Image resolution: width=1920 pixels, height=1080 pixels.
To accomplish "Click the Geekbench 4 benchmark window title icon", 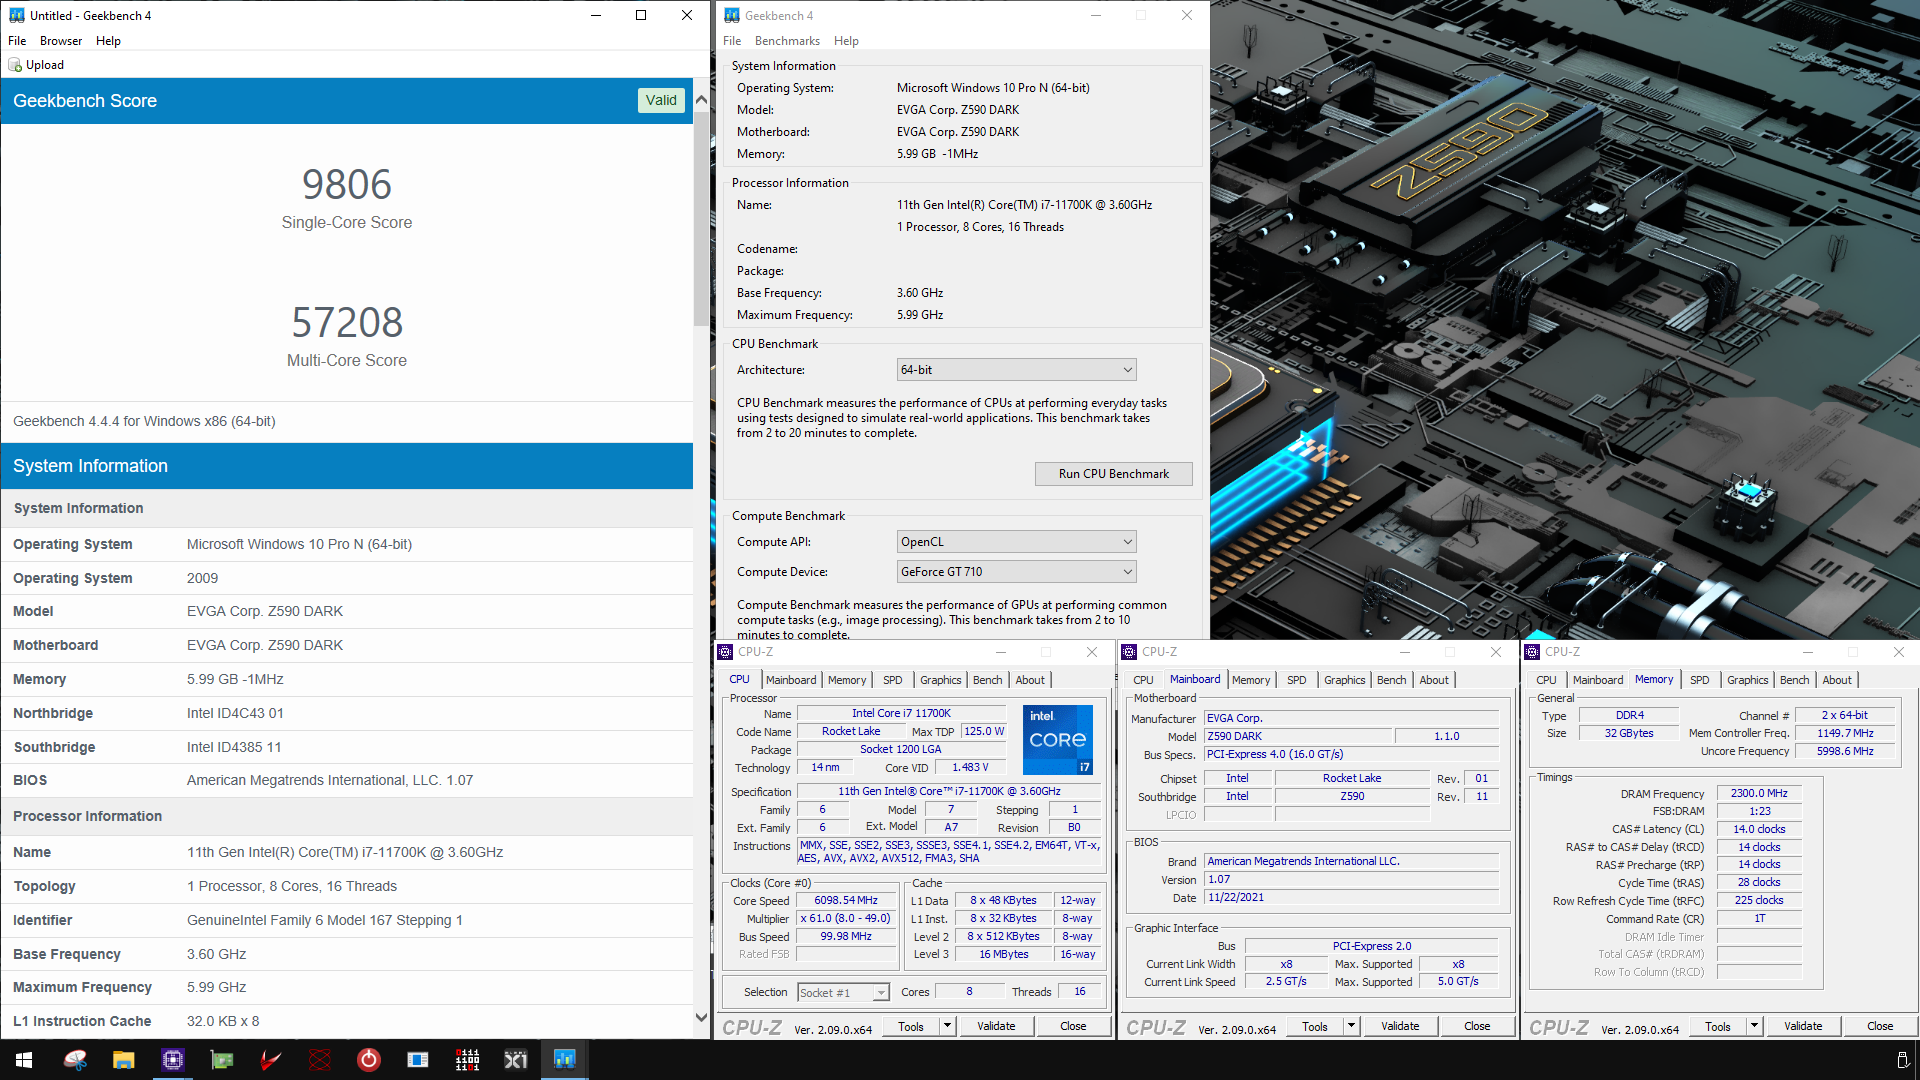I will point(732,15).
